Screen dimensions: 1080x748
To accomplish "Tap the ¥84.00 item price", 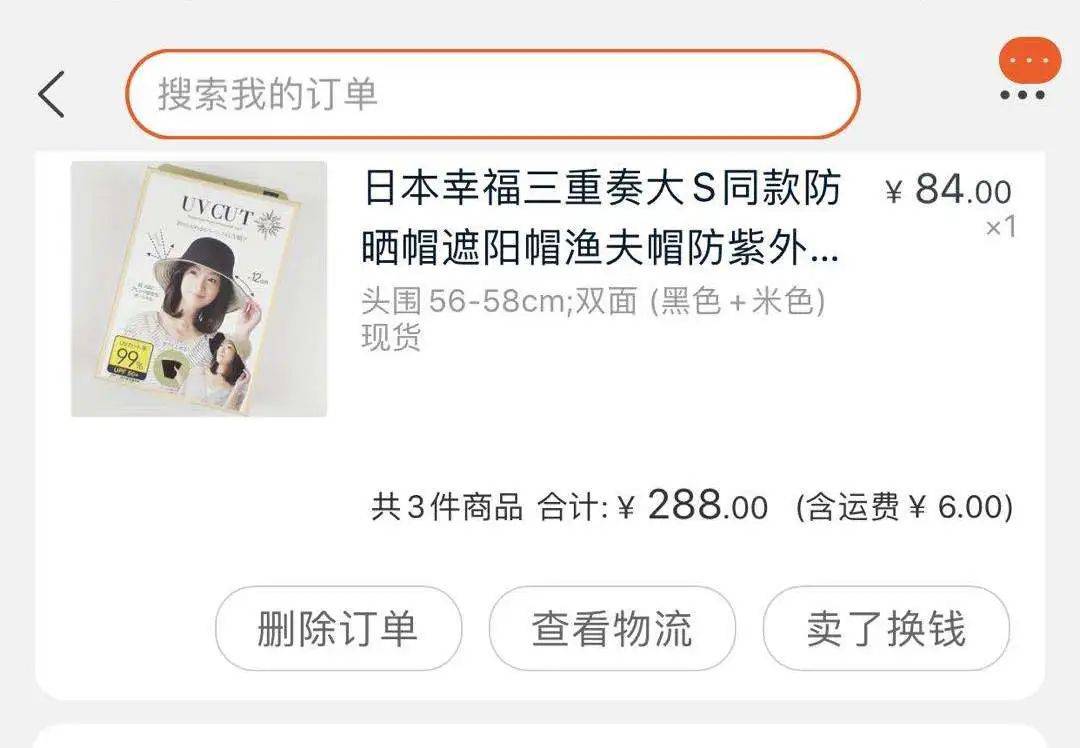I will tap(949, 189).
